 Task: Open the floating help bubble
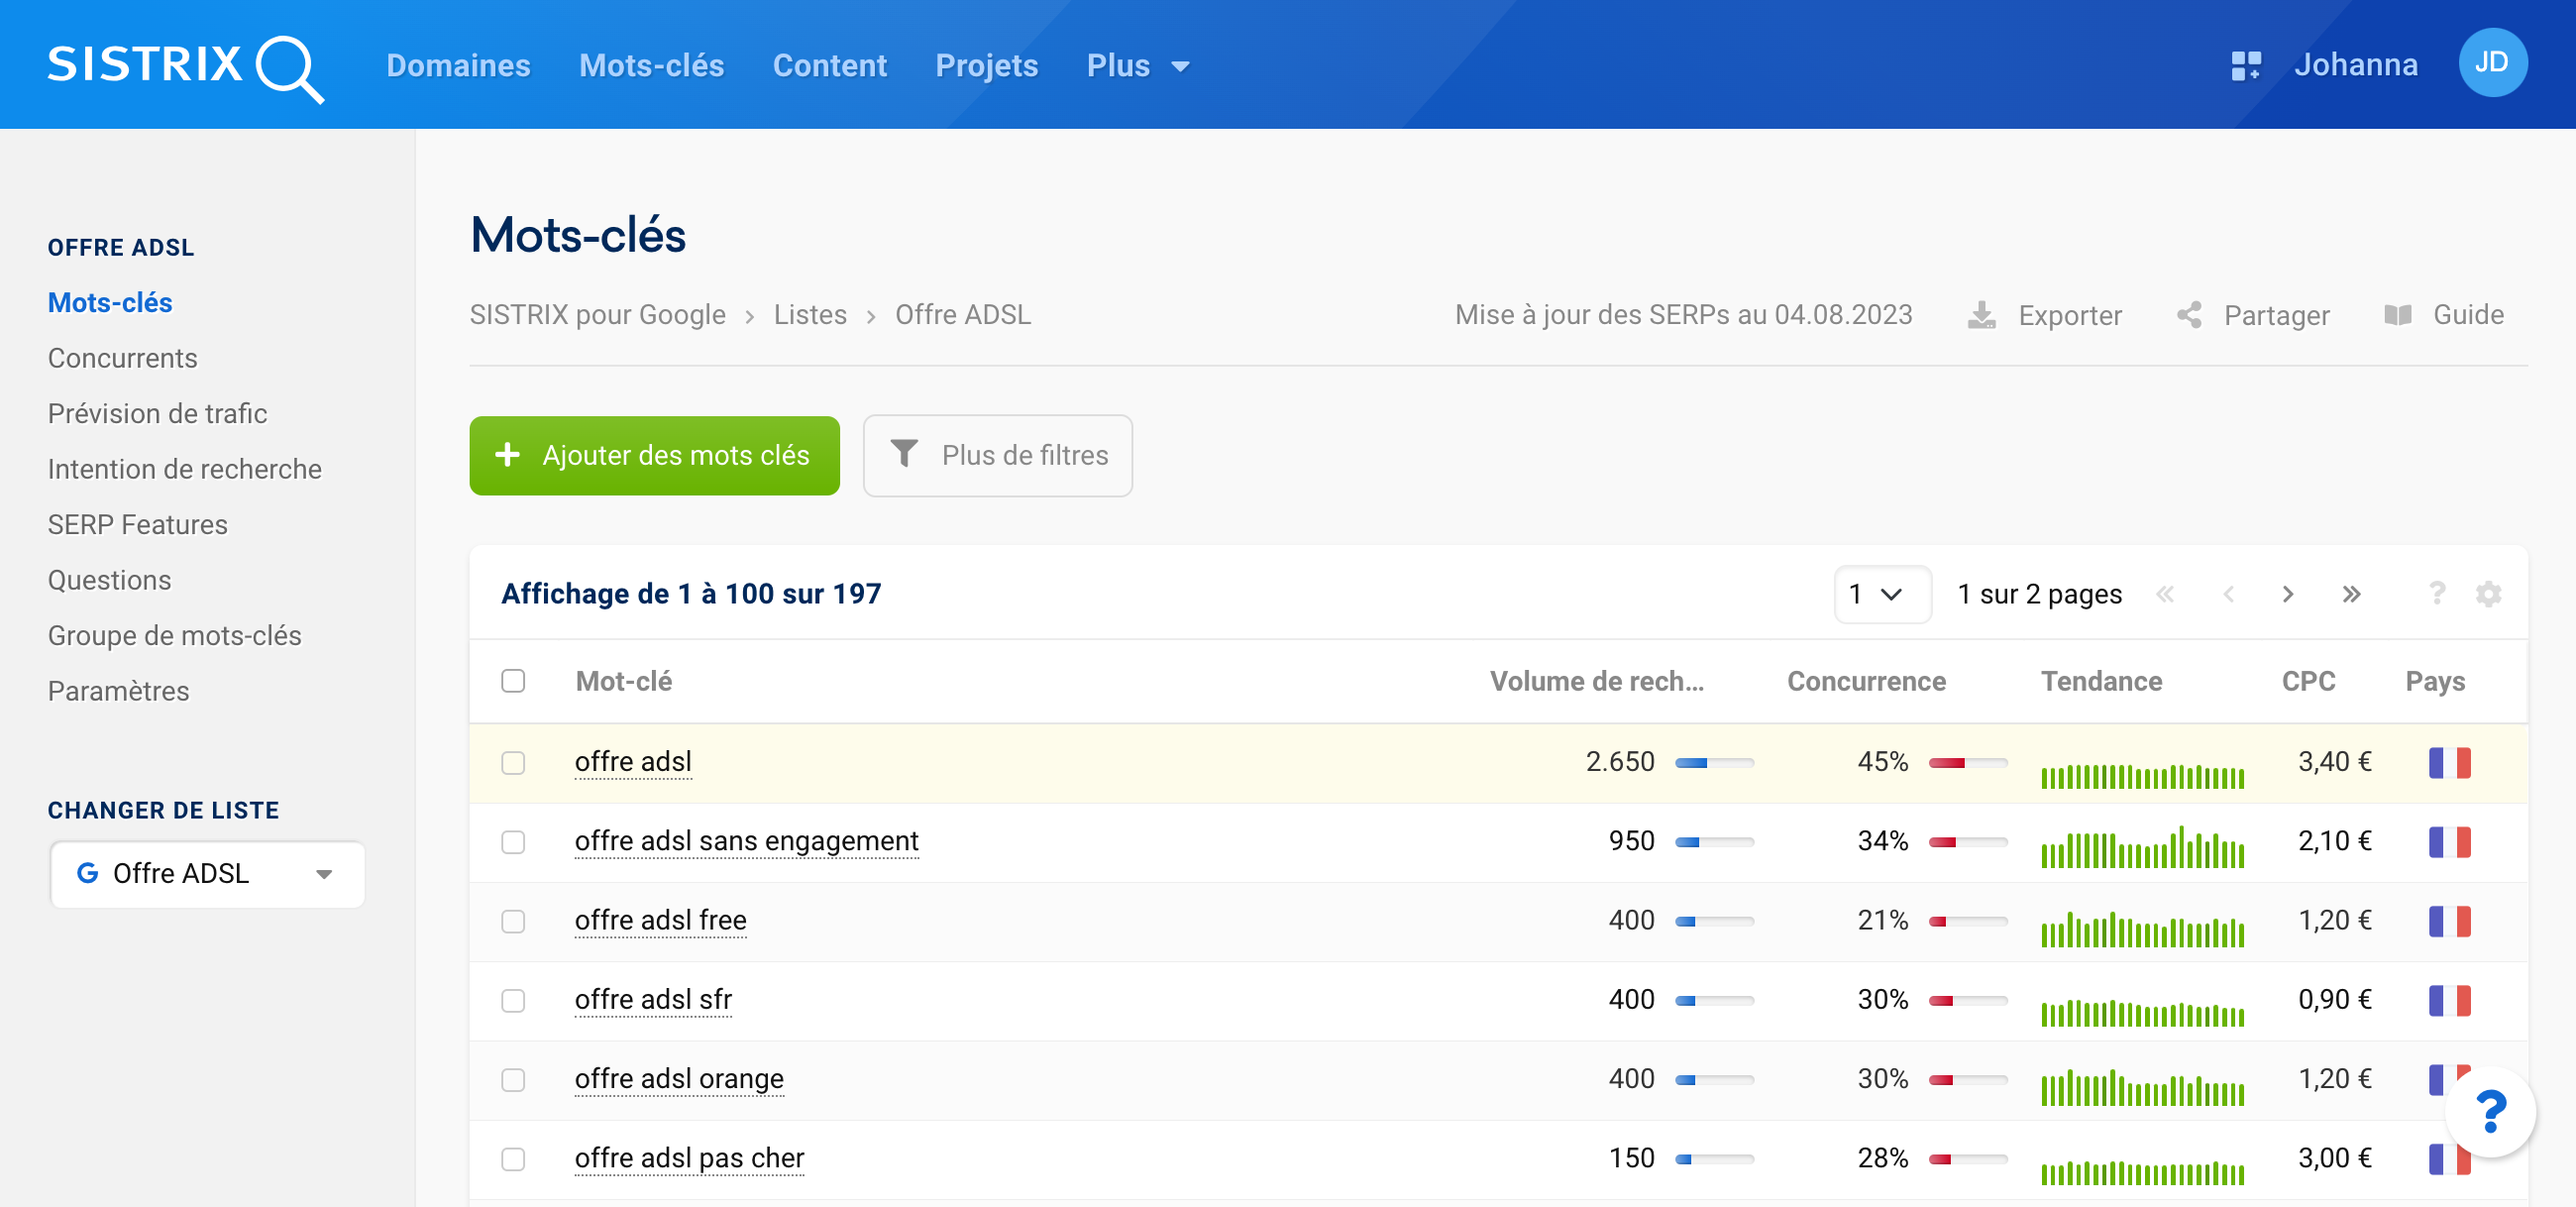tap(2490, 1112)
